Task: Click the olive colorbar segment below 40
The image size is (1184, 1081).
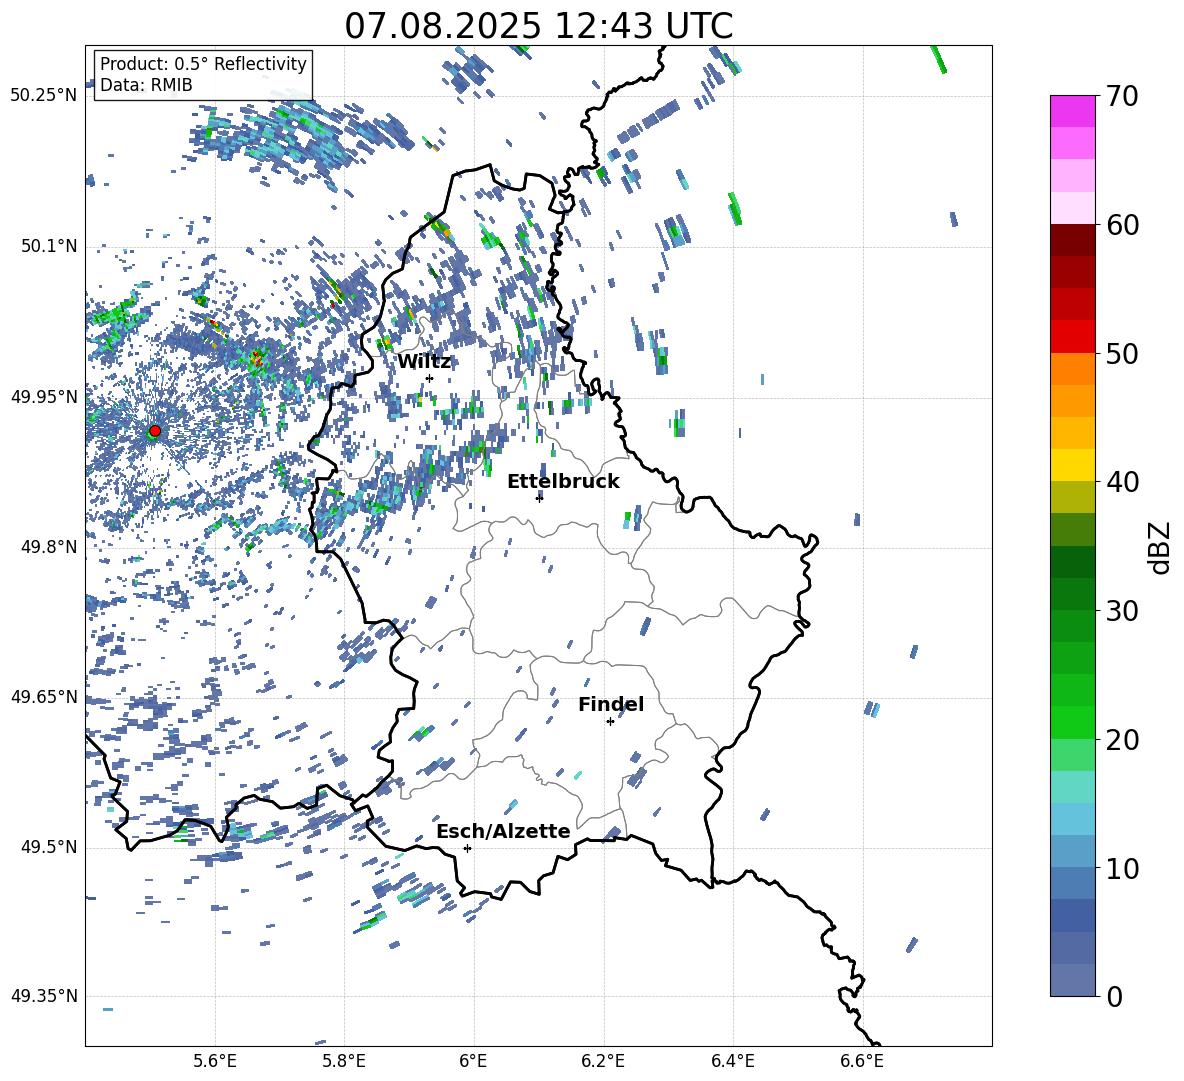Action: (1072, 497)
